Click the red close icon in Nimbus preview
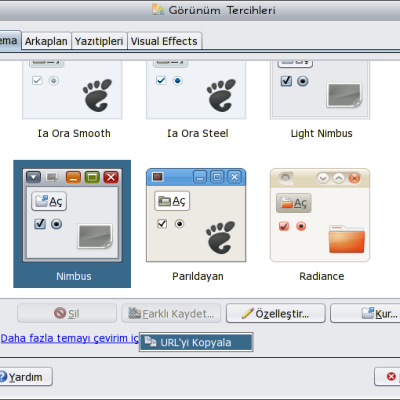The width and height of the screenshot is (400, 400). tap(111, 177)
